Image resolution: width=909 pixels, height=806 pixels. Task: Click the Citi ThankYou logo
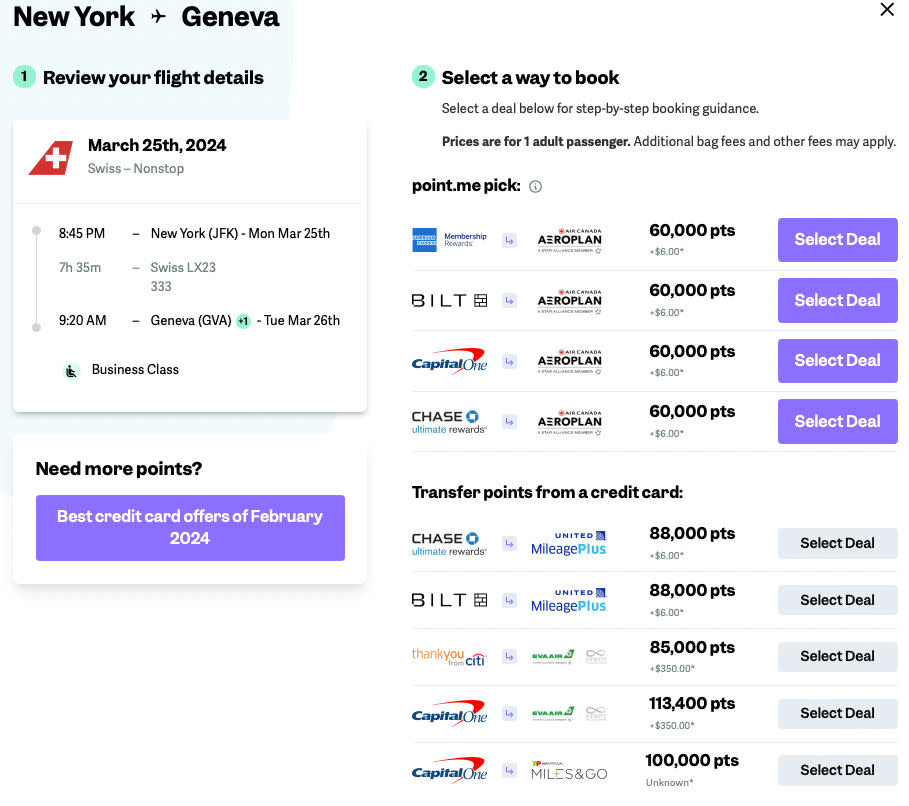tap(449, 657)
